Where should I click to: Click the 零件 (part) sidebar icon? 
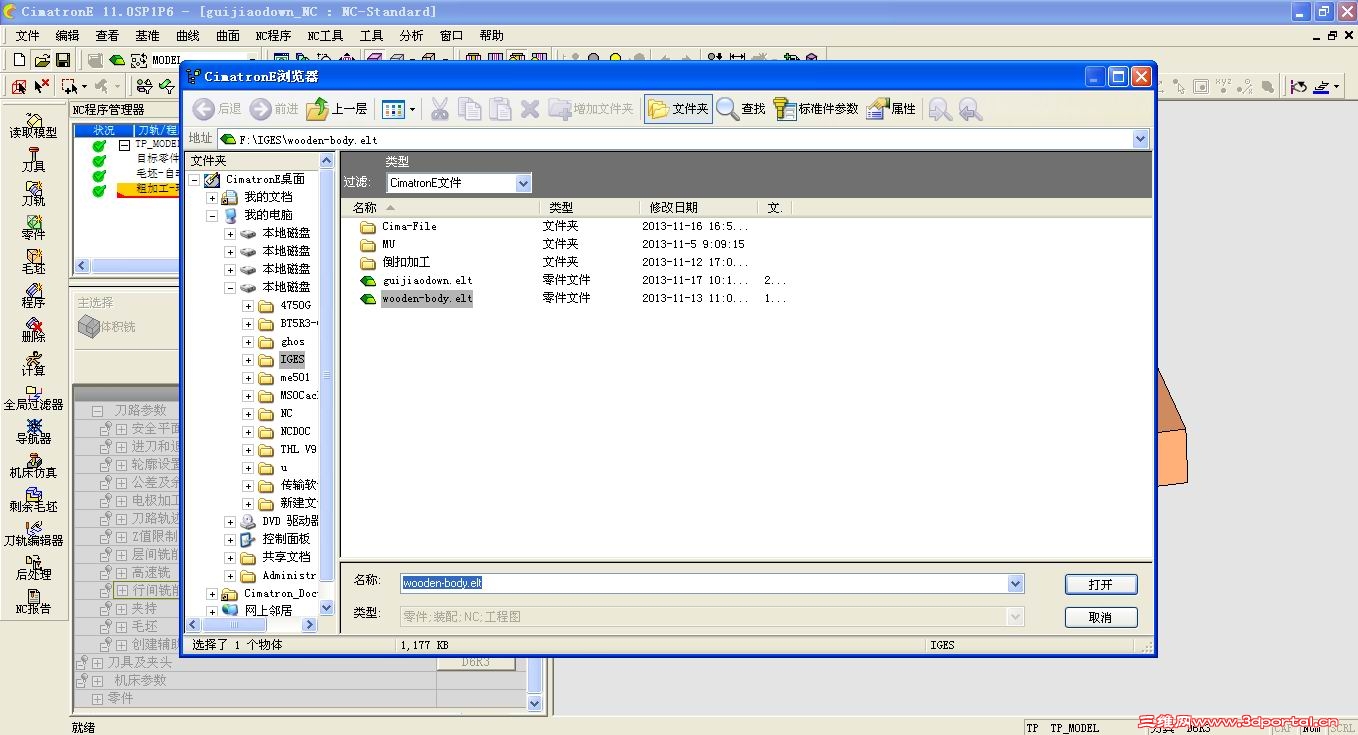[33, 227]
